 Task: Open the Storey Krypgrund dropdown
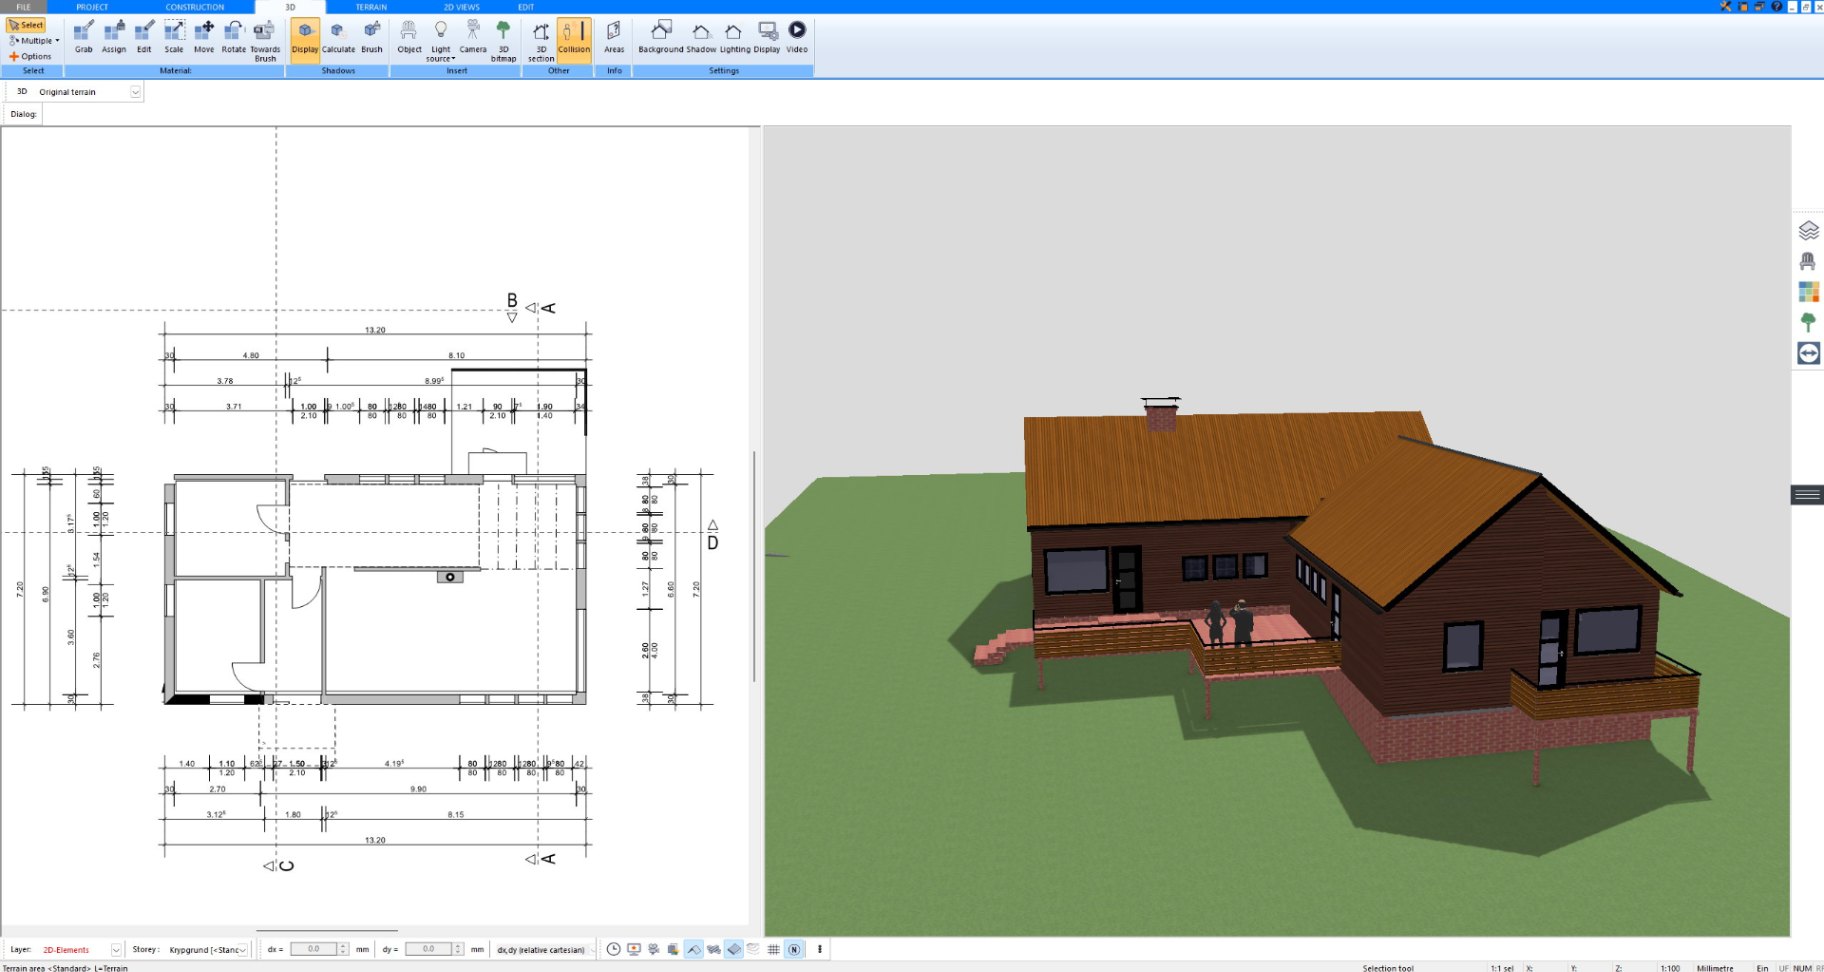pyautogui.click(x=242, y=950)
